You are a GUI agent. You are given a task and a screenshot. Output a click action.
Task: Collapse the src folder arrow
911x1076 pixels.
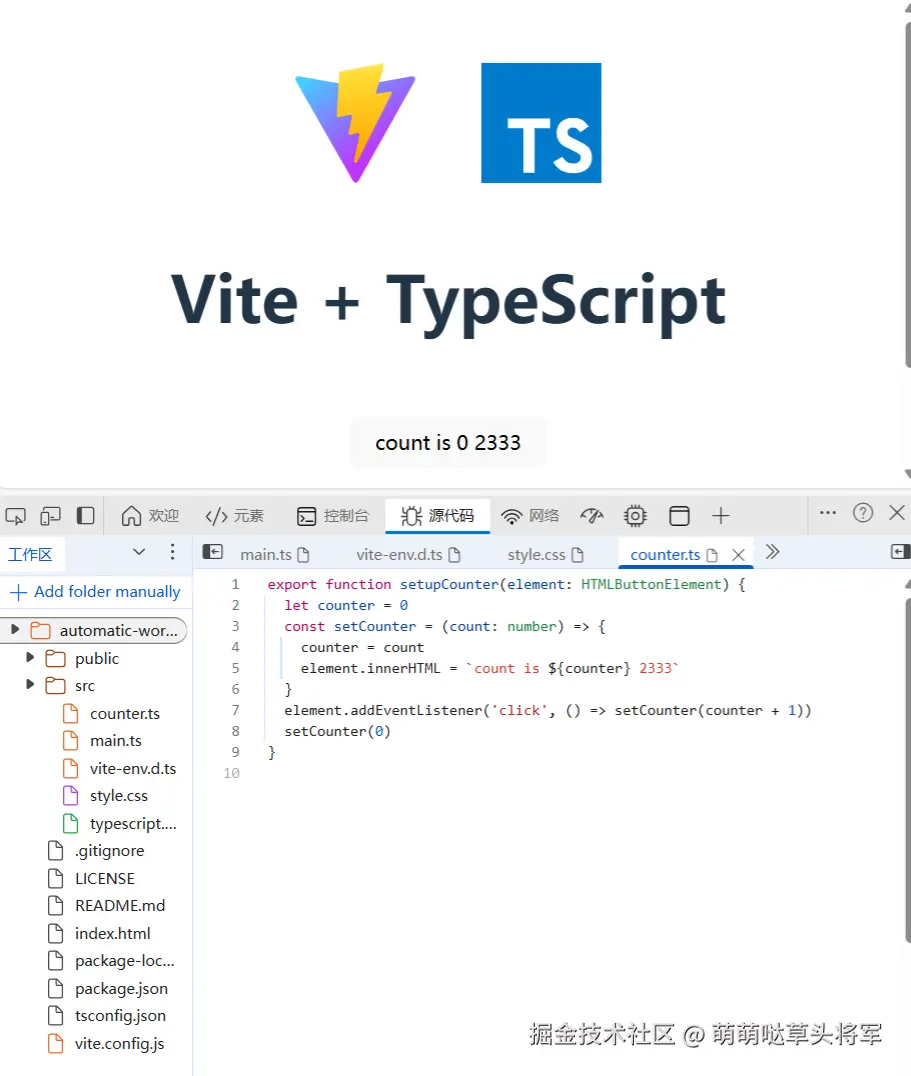click(29, 684)
